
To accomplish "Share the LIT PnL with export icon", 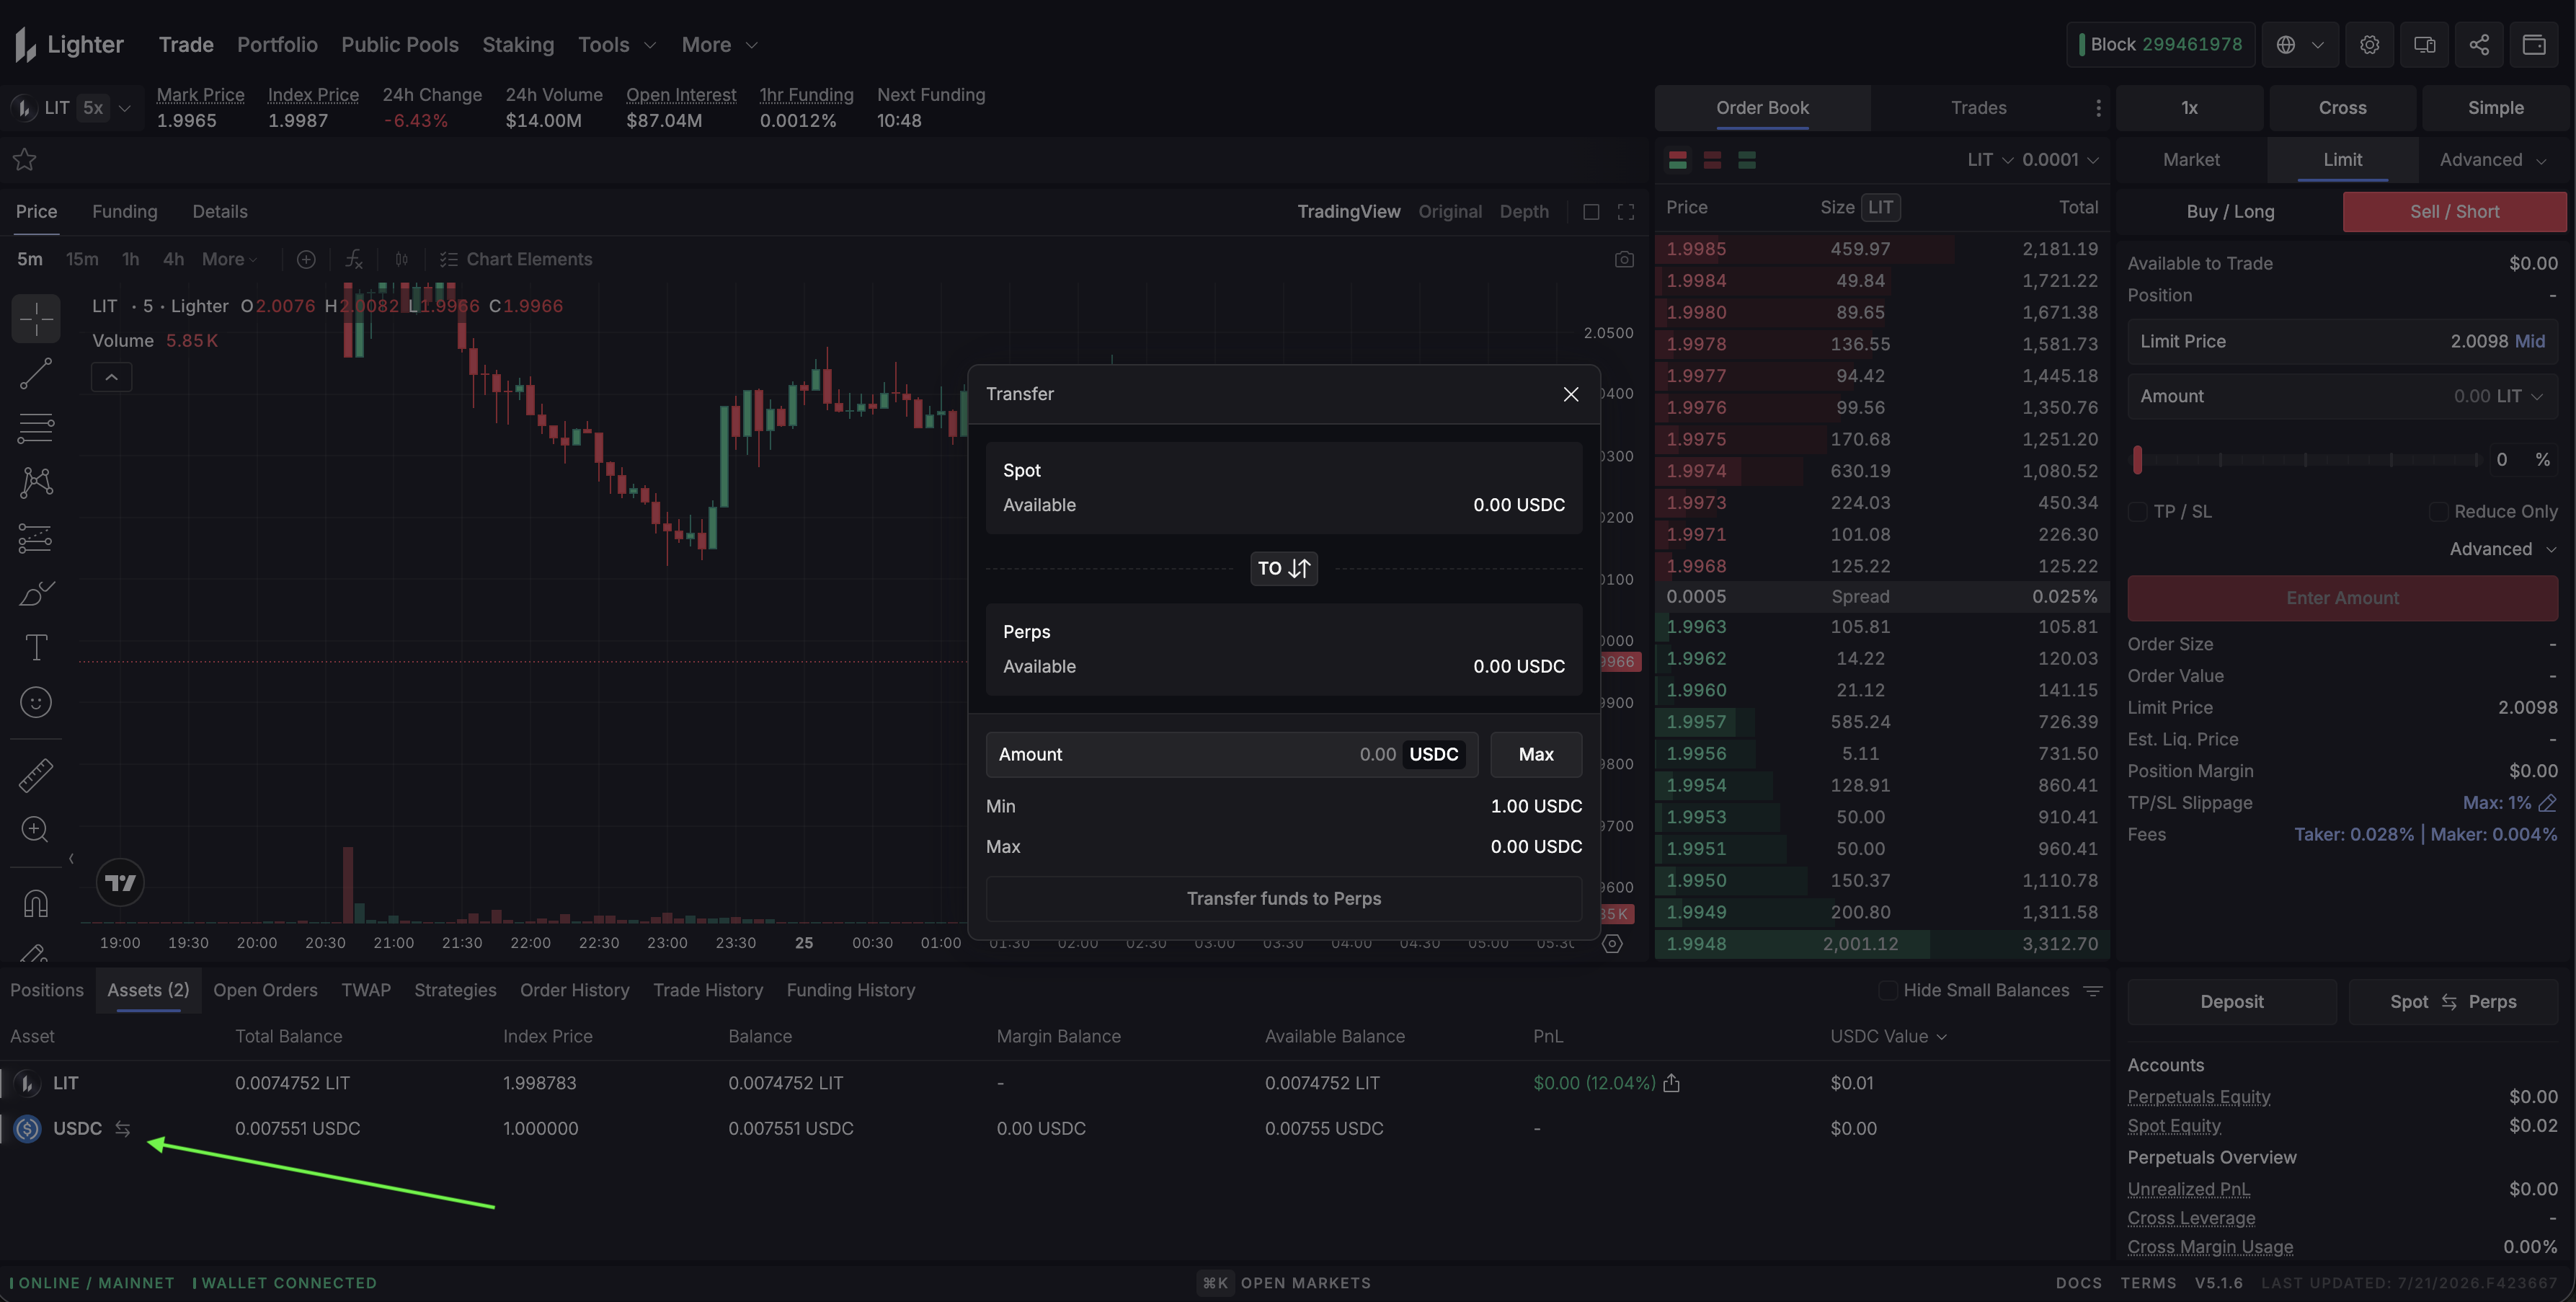I will (x=1671, y=1084).
